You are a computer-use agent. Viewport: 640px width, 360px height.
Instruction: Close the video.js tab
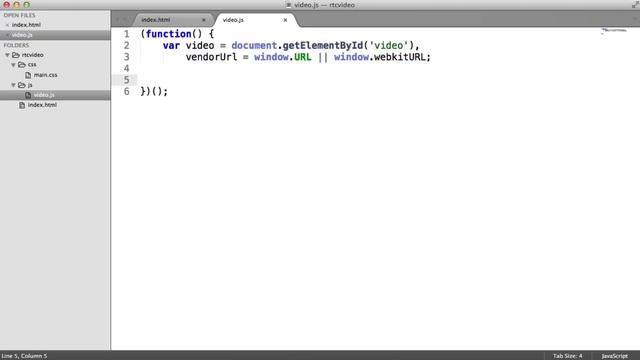pyautogui.click(x=285, y=20)
